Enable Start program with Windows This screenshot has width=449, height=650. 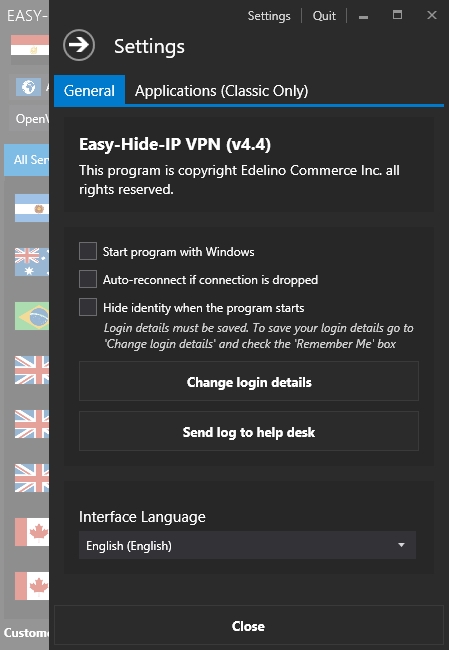coord(88,251)
